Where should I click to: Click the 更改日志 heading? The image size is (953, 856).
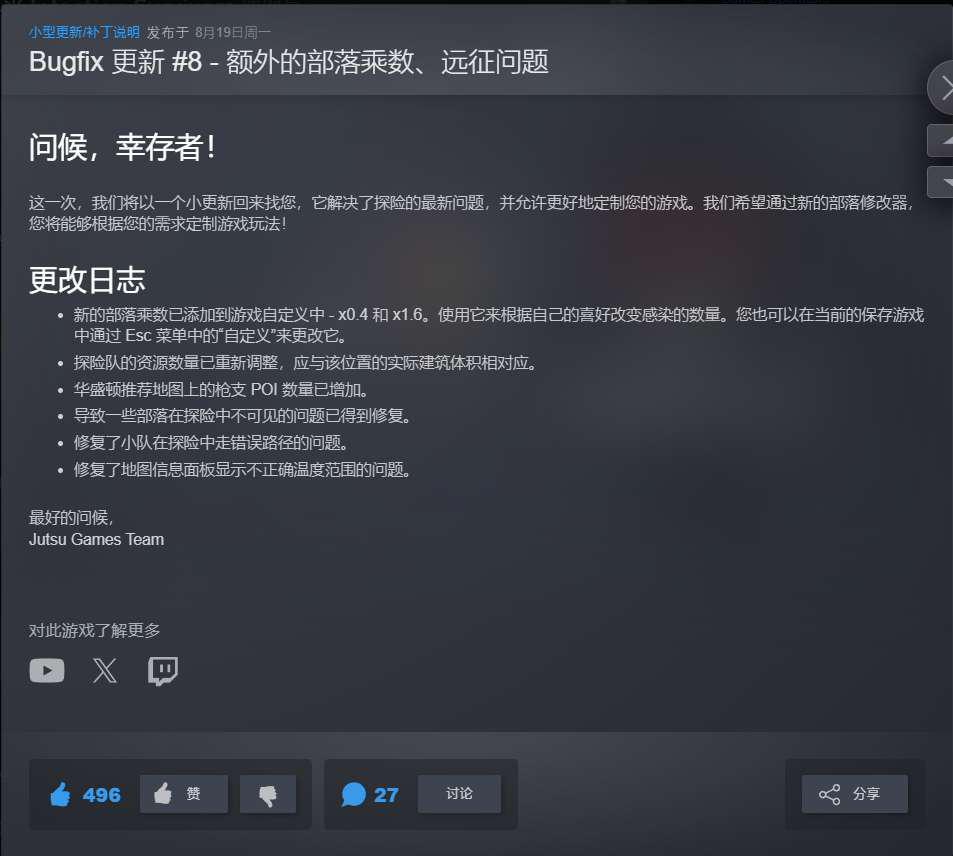(x=87, y=280)
